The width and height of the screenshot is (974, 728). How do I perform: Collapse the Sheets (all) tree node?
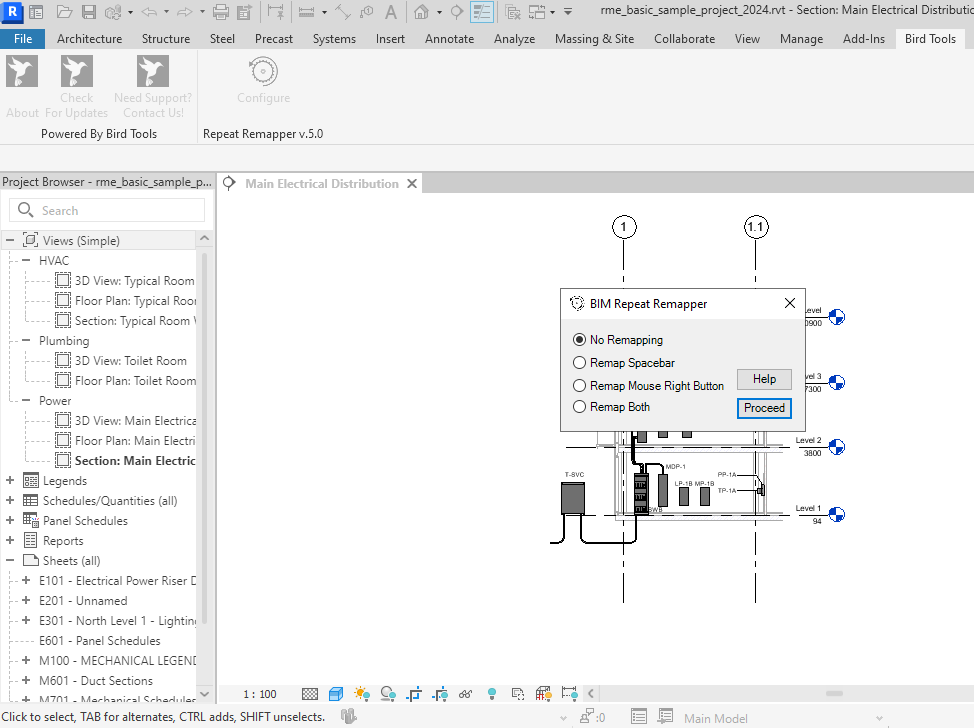[10, 561]
